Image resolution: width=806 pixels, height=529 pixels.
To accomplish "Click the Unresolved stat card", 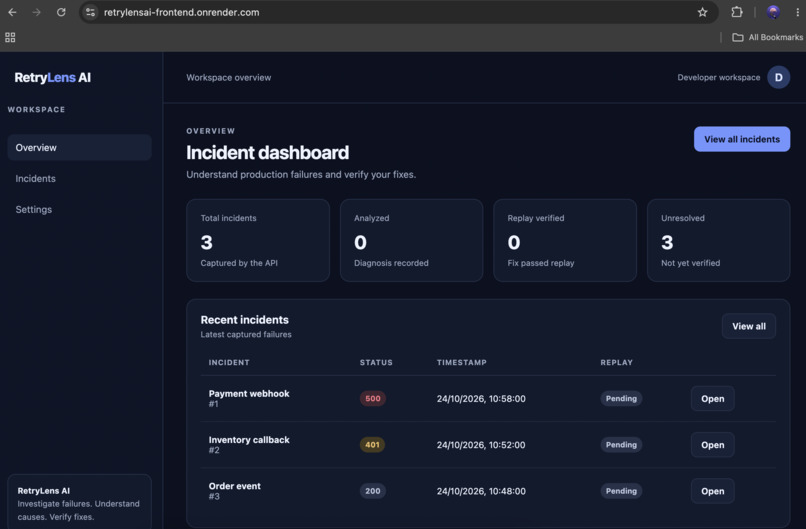I will 718,241.
